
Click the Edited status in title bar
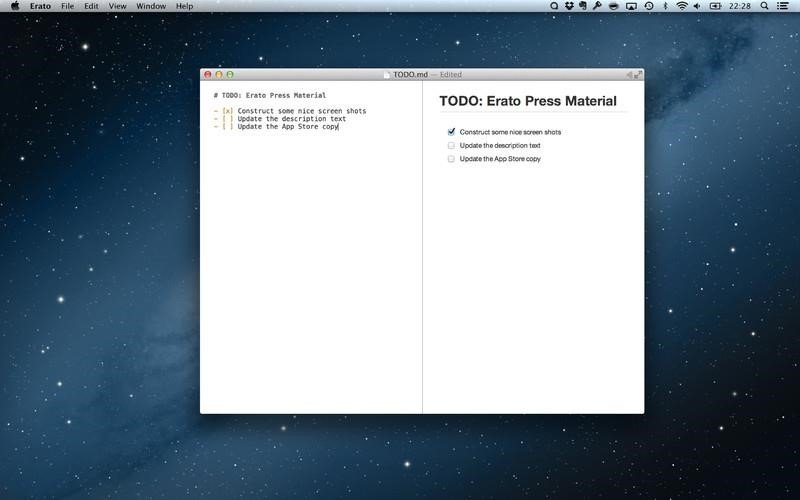(x=451, y=74)
